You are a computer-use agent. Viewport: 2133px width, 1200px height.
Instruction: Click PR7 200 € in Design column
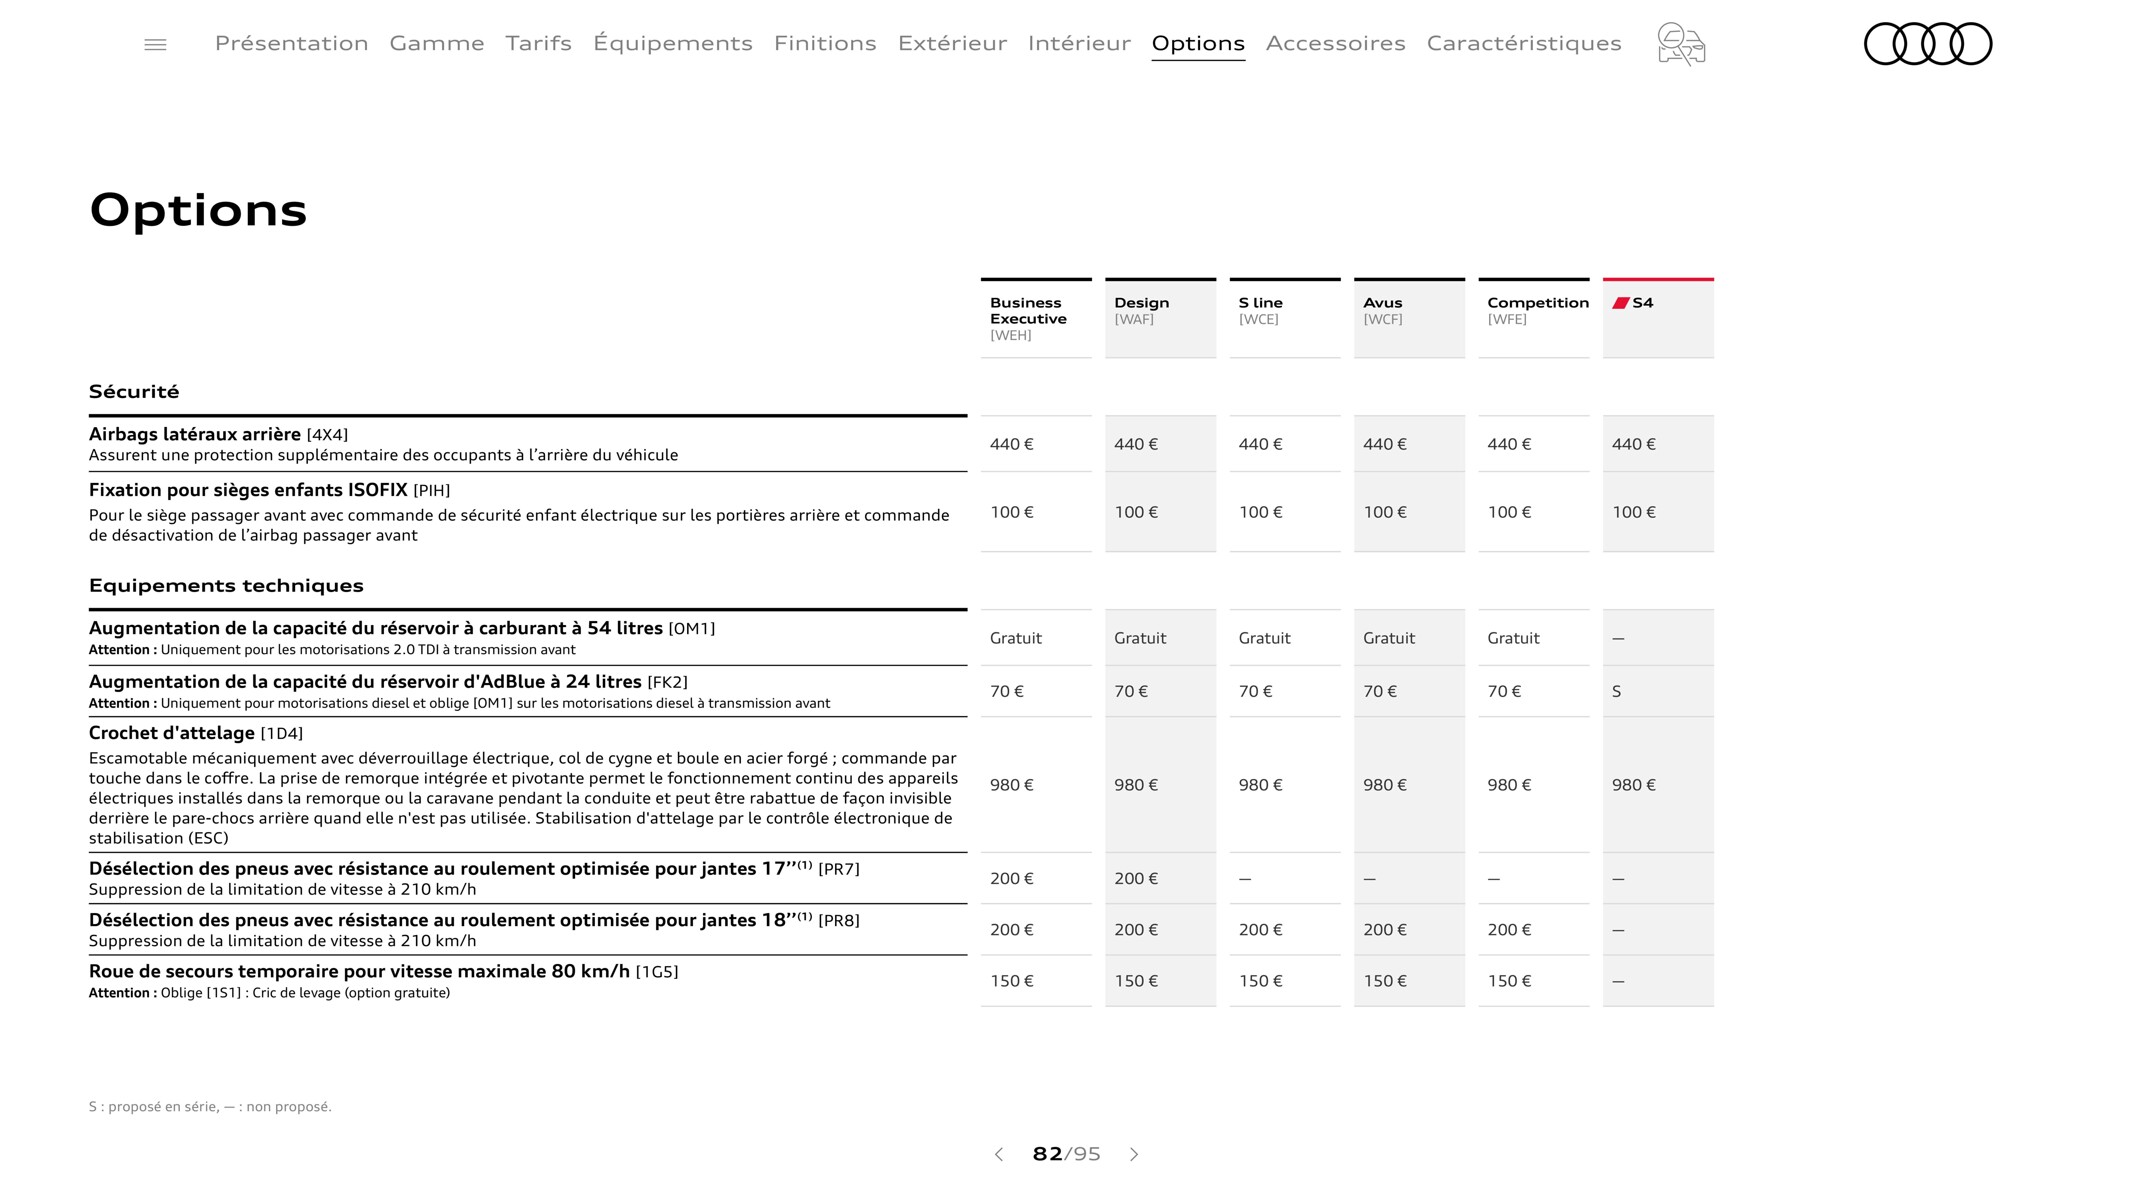1136,878
